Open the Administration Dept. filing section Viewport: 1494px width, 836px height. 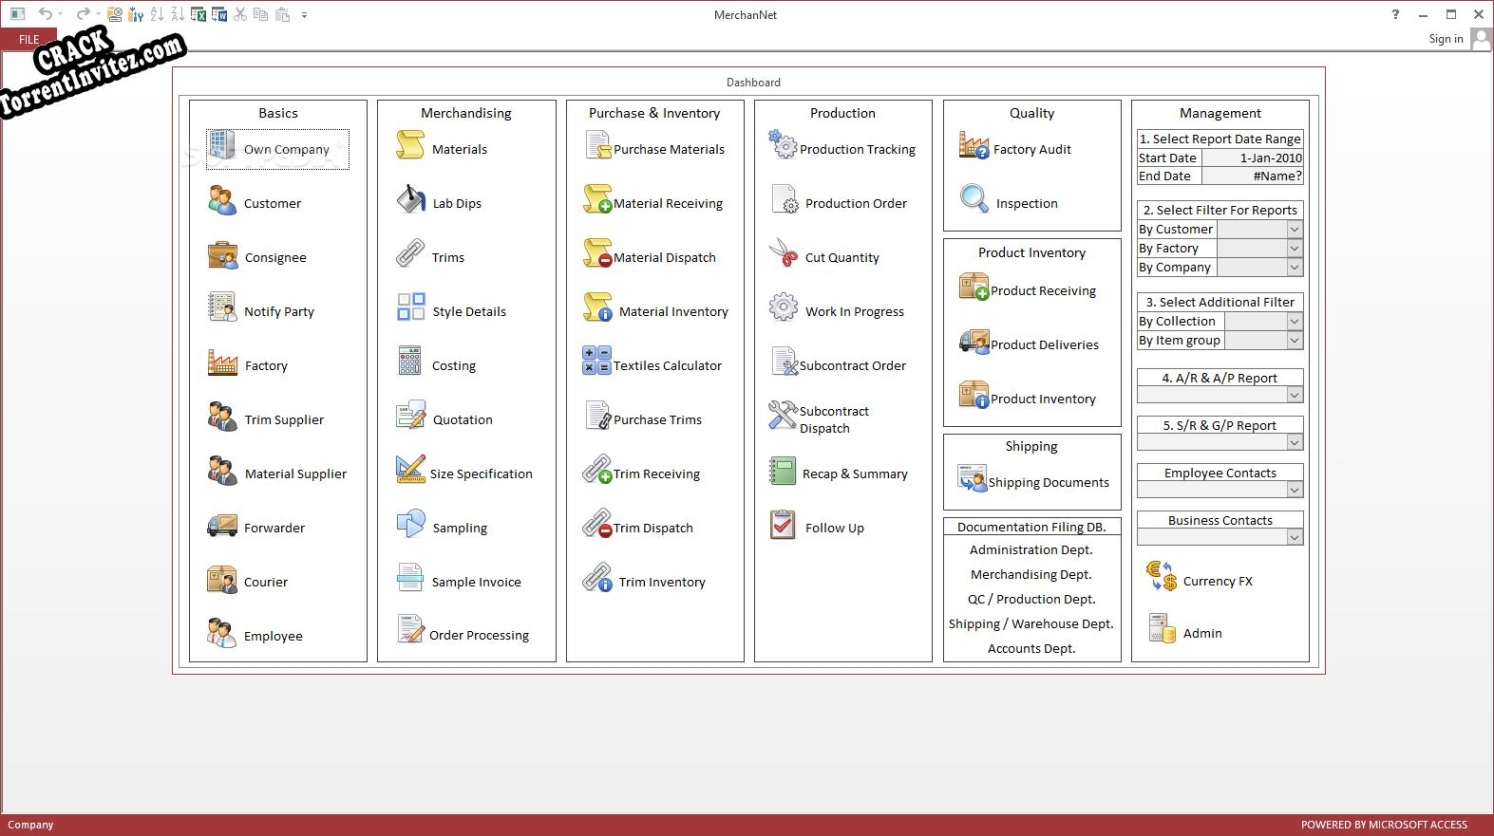[1031, 549]
